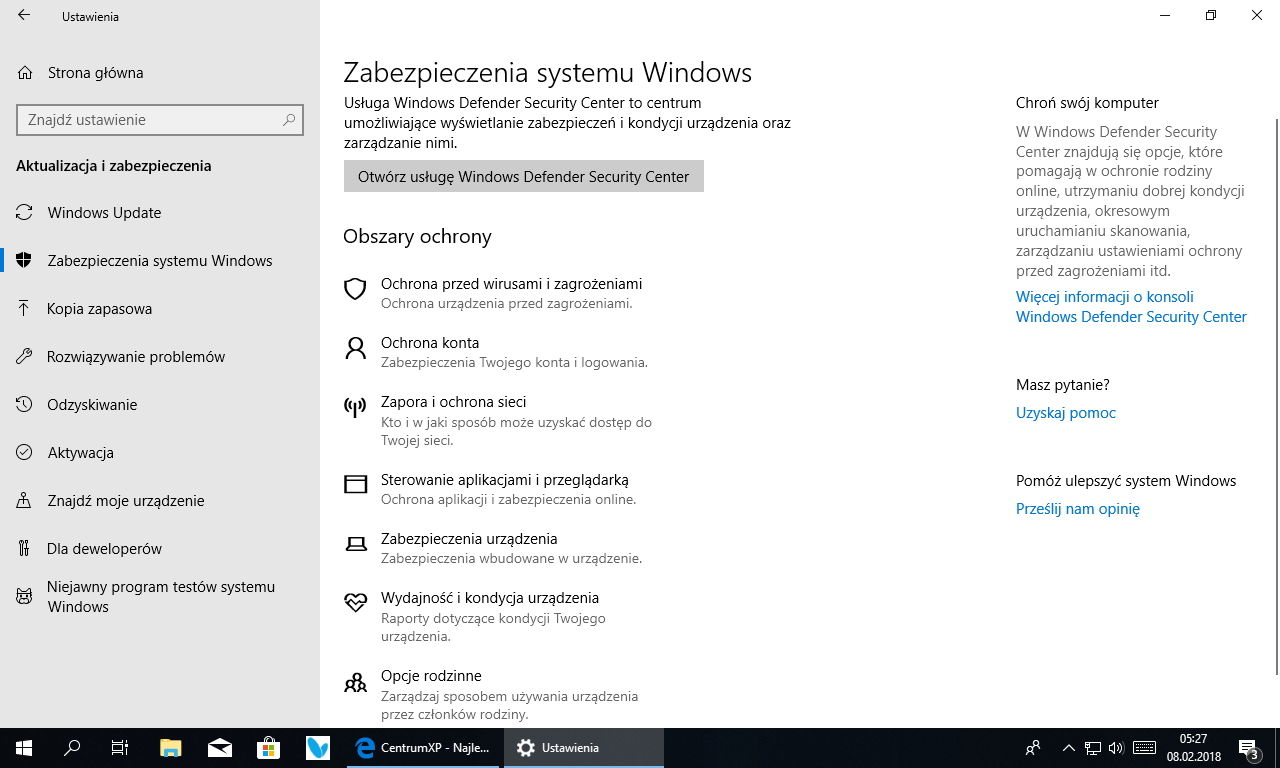Screen dimensions: 1280x768
Task: Open Wydajność i kondycja urządzenia
Action: pos(490,598)
